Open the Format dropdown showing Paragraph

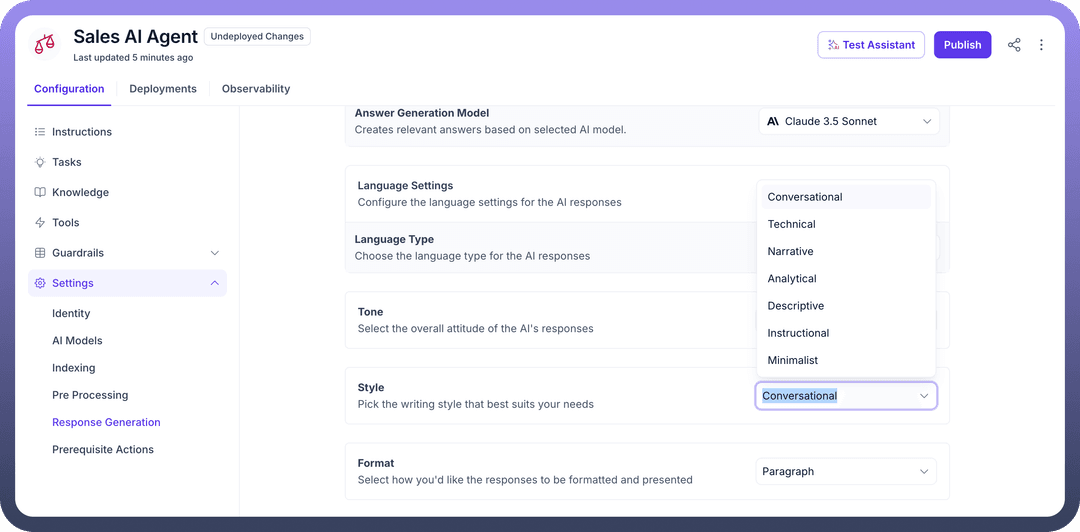[845, 471]
